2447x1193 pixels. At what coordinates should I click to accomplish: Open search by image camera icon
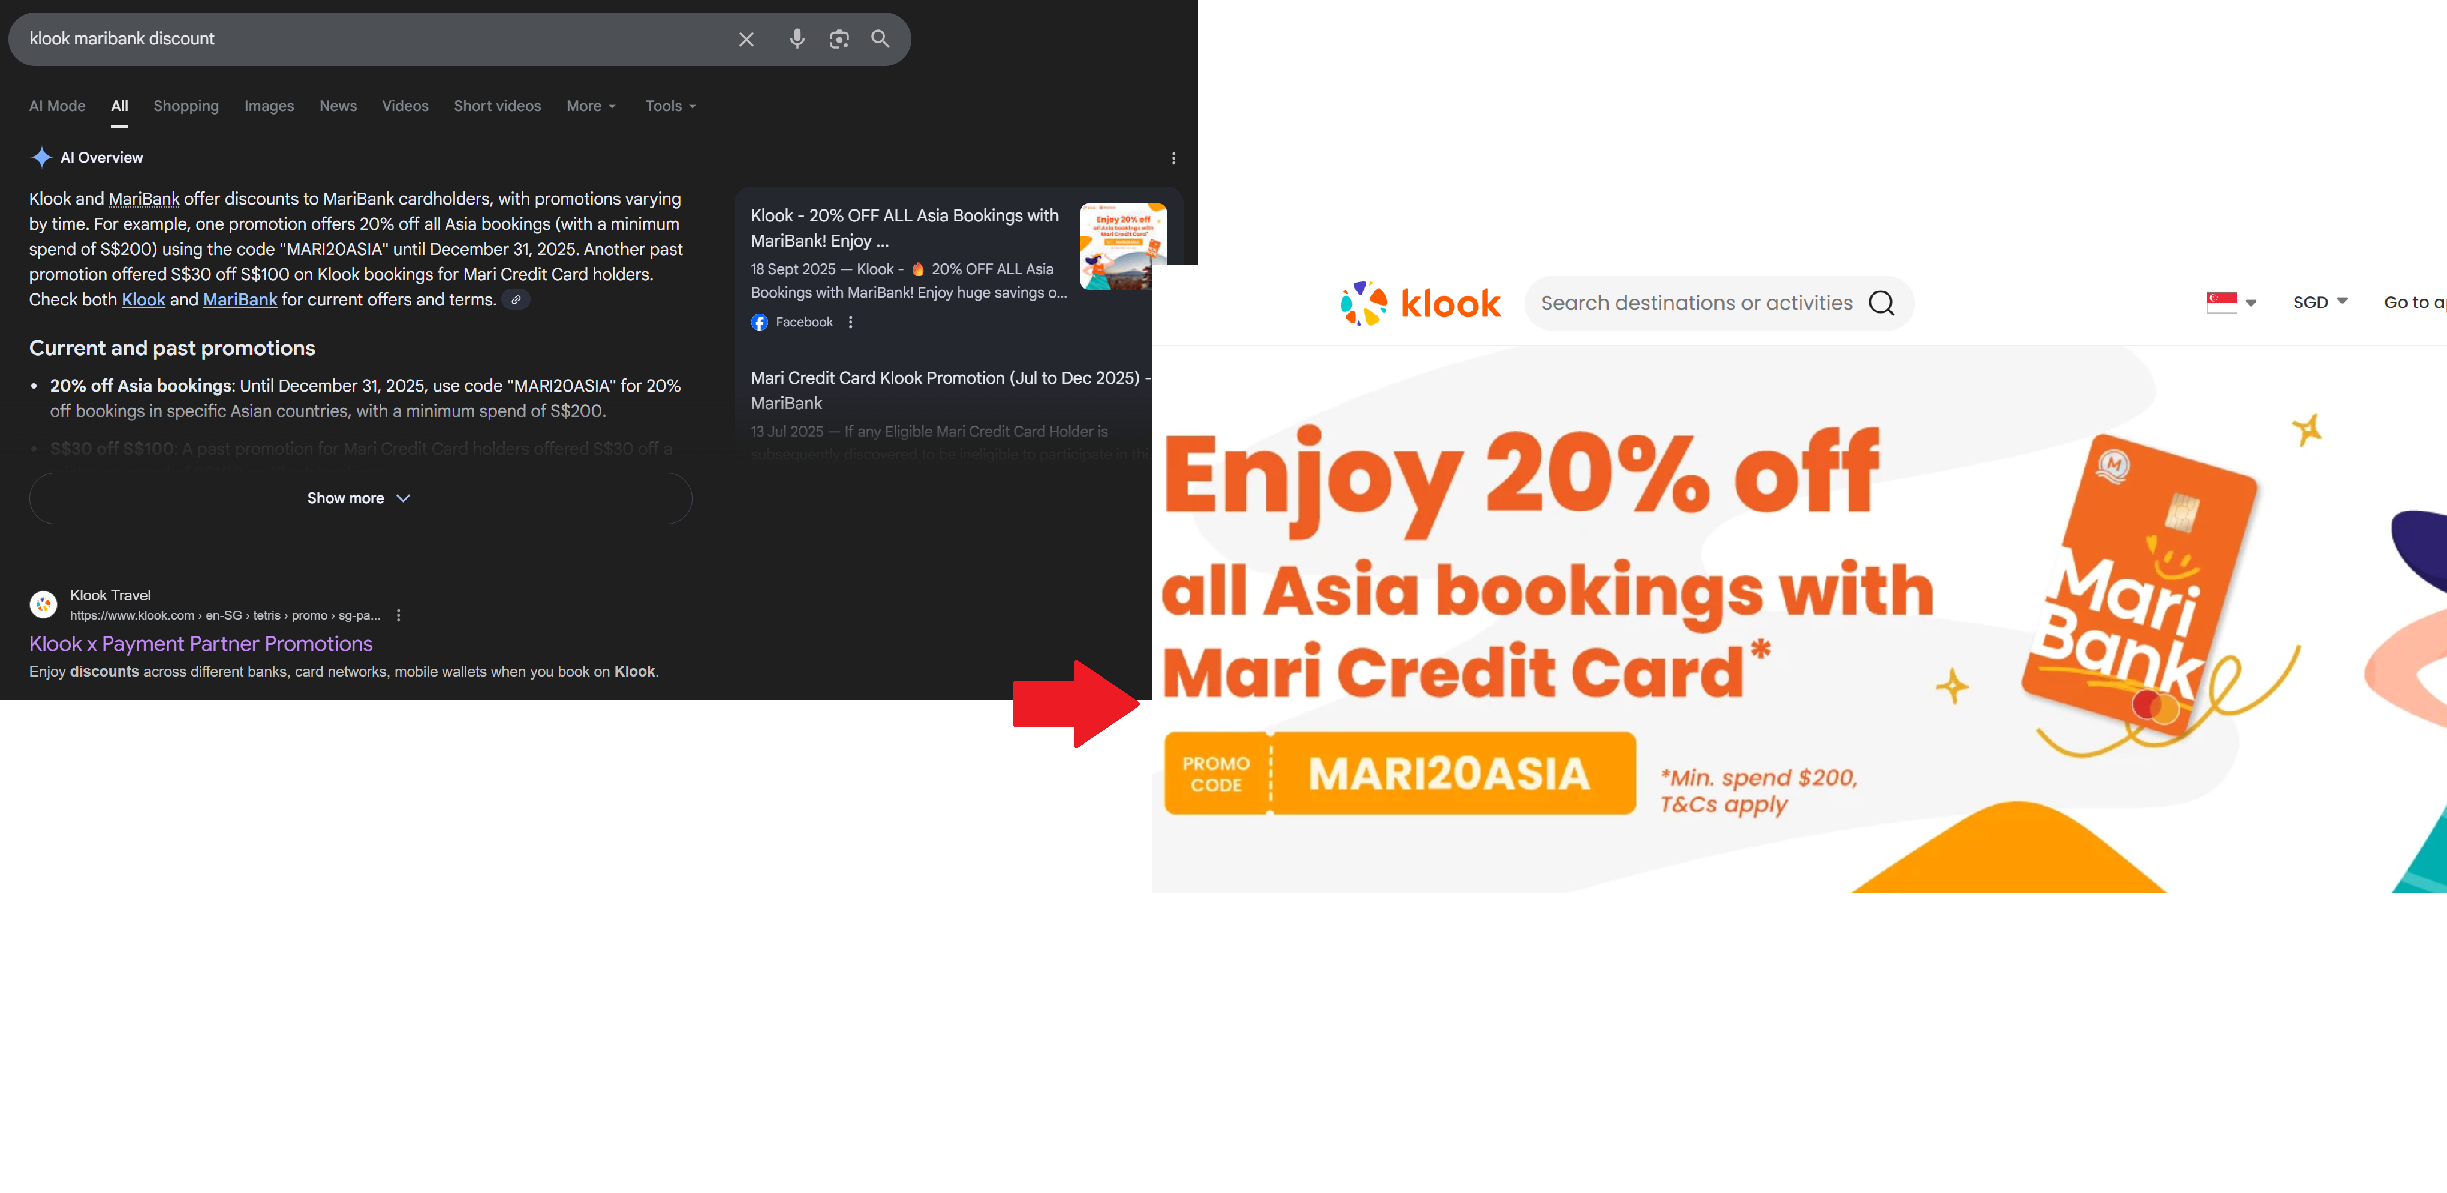click(839, 39)
